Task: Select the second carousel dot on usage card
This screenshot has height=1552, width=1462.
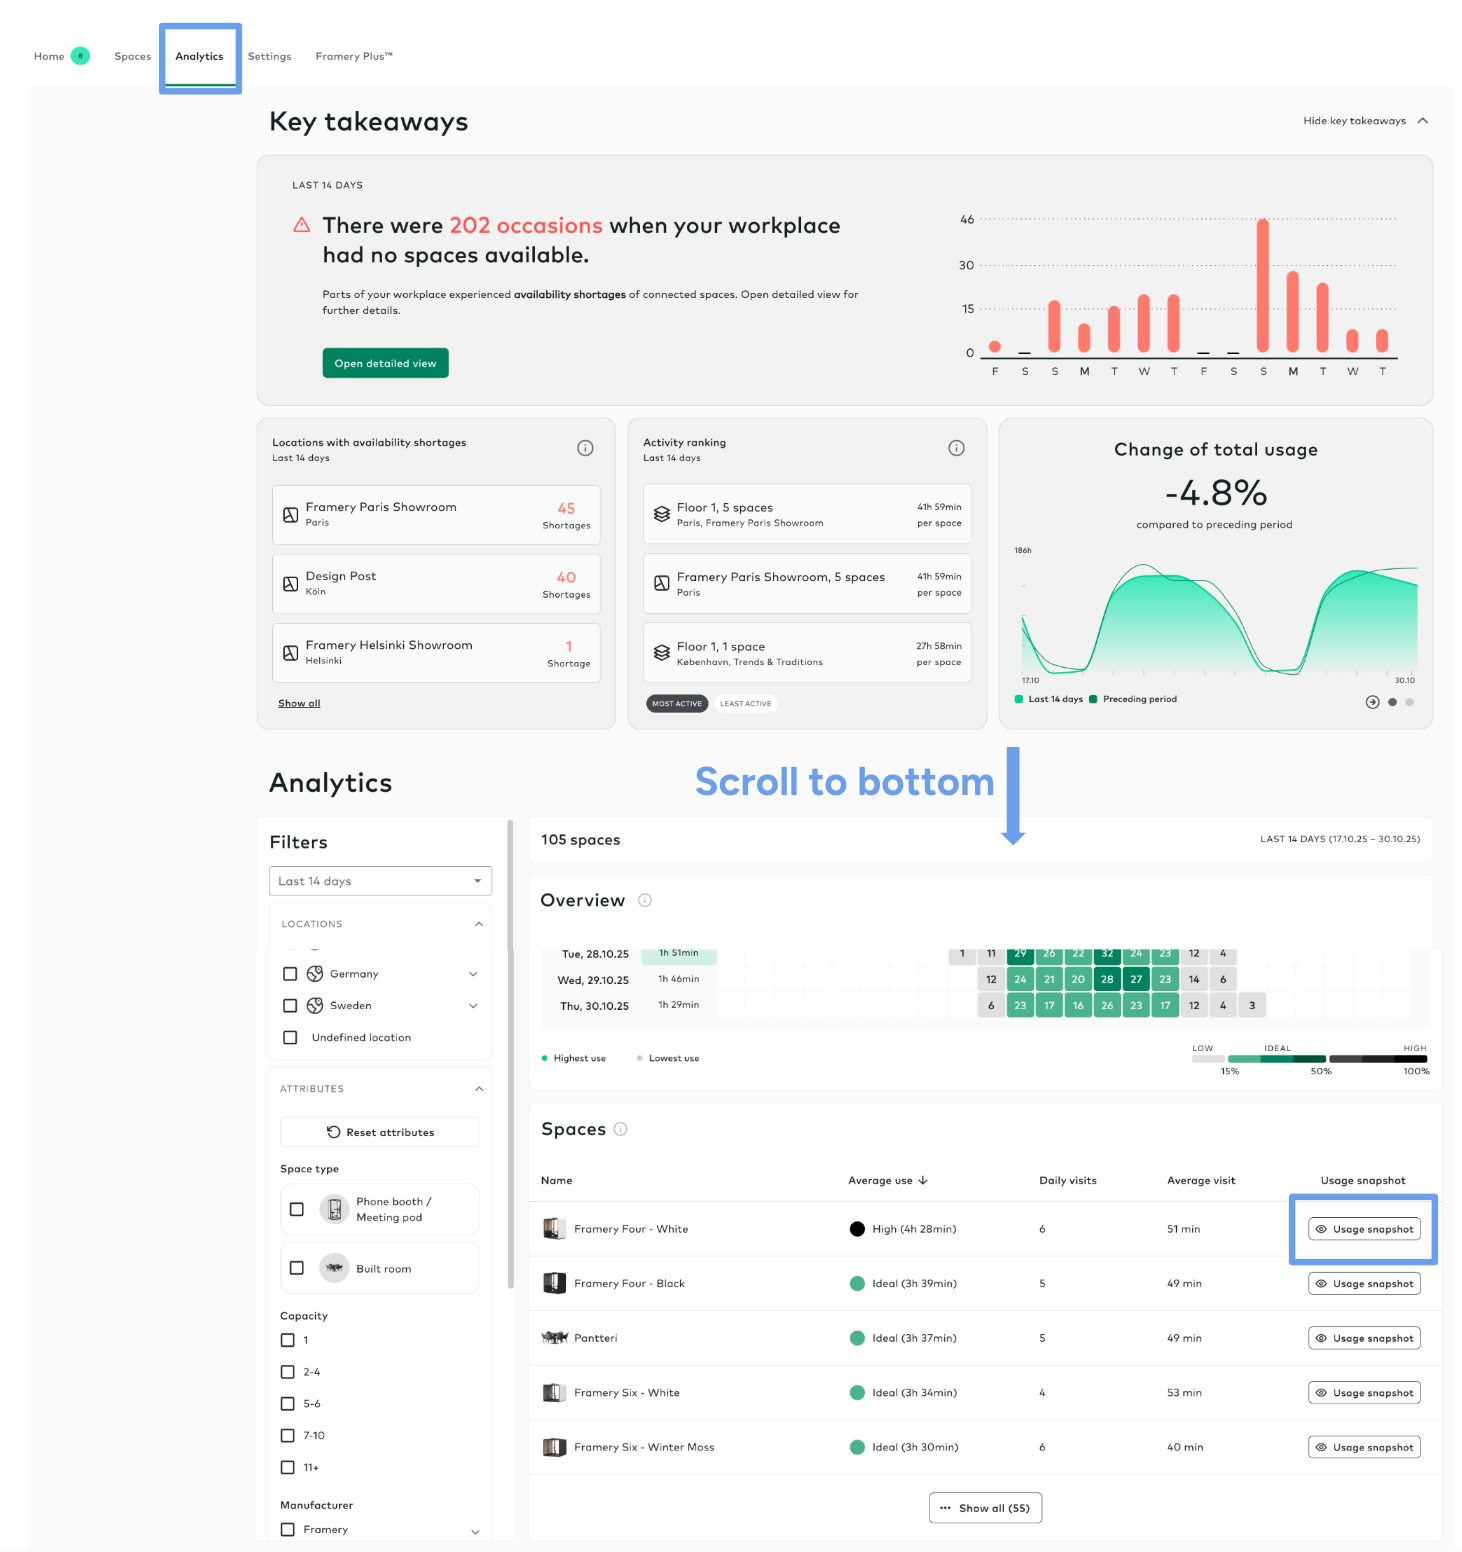Action: coord(1409,702)
